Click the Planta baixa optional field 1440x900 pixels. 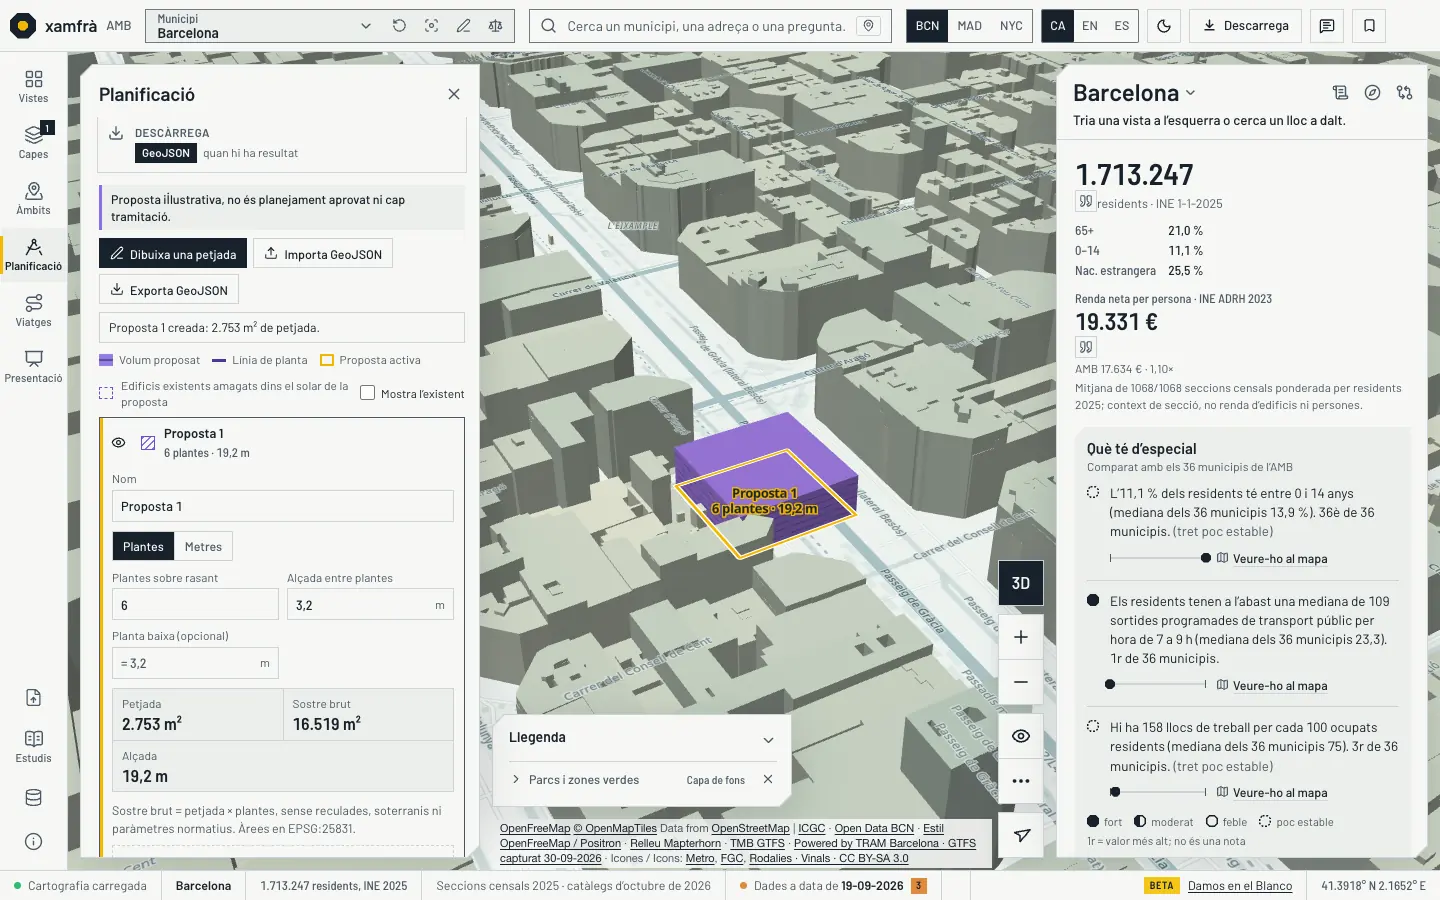195,663
